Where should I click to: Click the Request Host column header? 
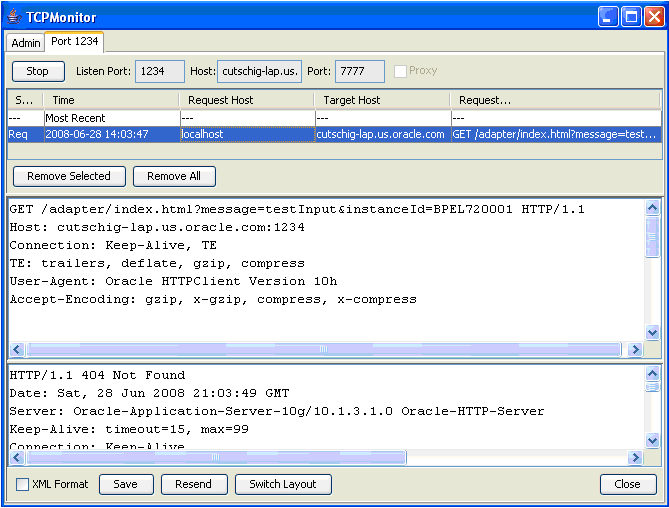click(247, 100)
